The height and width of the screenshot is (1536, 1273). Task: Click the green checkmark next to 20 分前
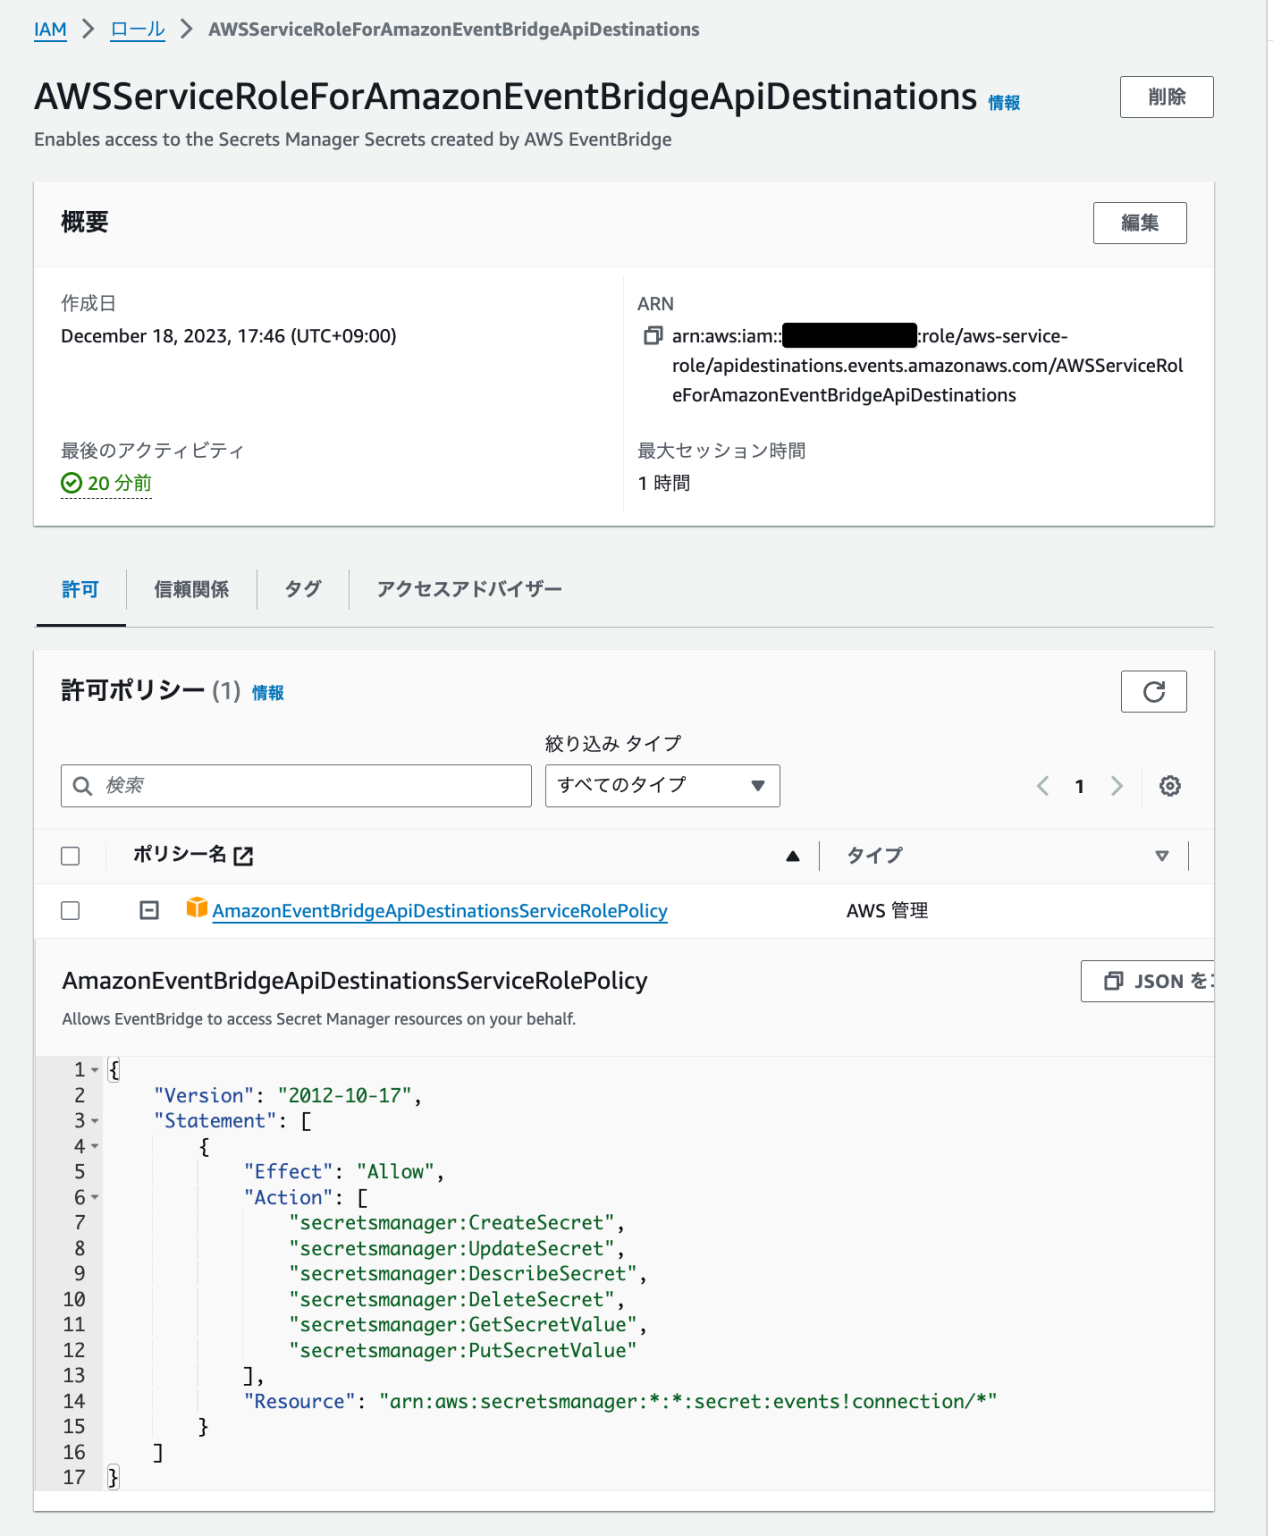tap(70, 483)
